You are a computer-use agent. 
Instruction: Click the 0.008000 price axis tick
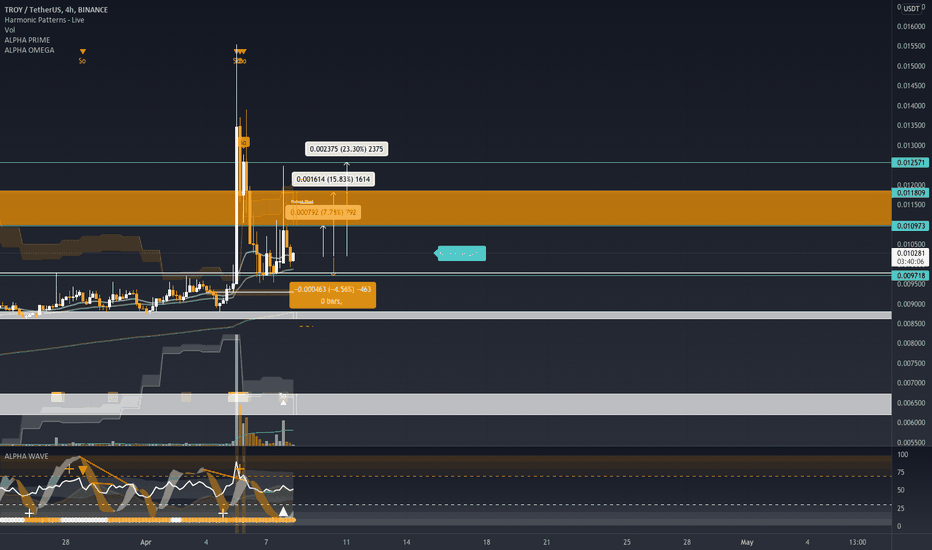click(x=911, y=343)
